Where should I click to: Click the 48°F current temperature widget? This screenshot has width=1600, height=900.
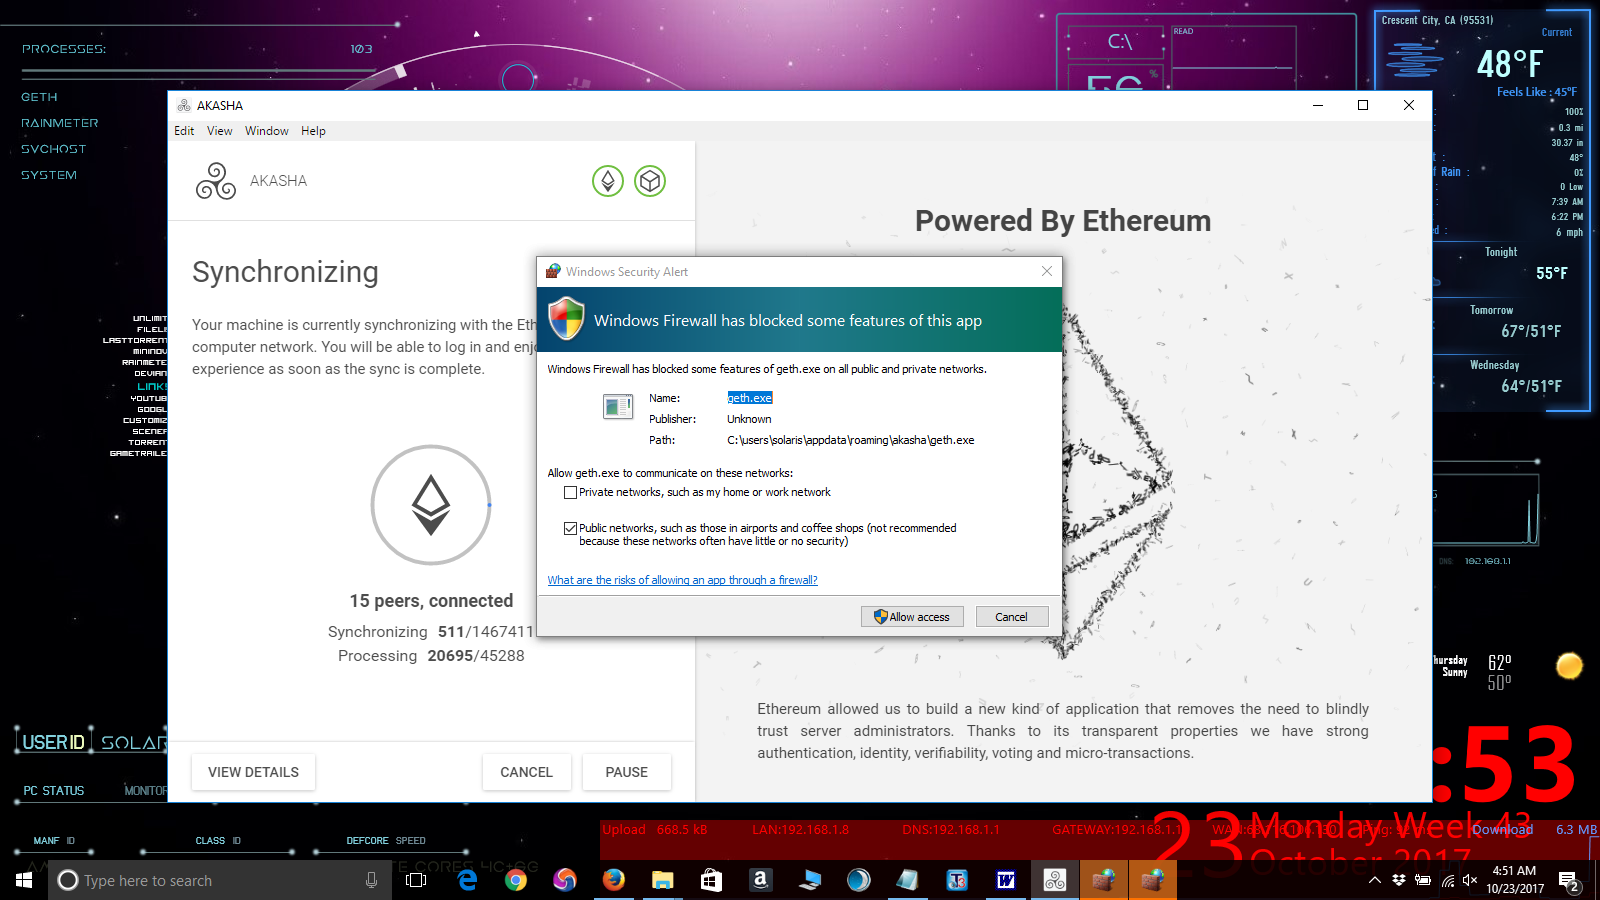click(1510, 64)
